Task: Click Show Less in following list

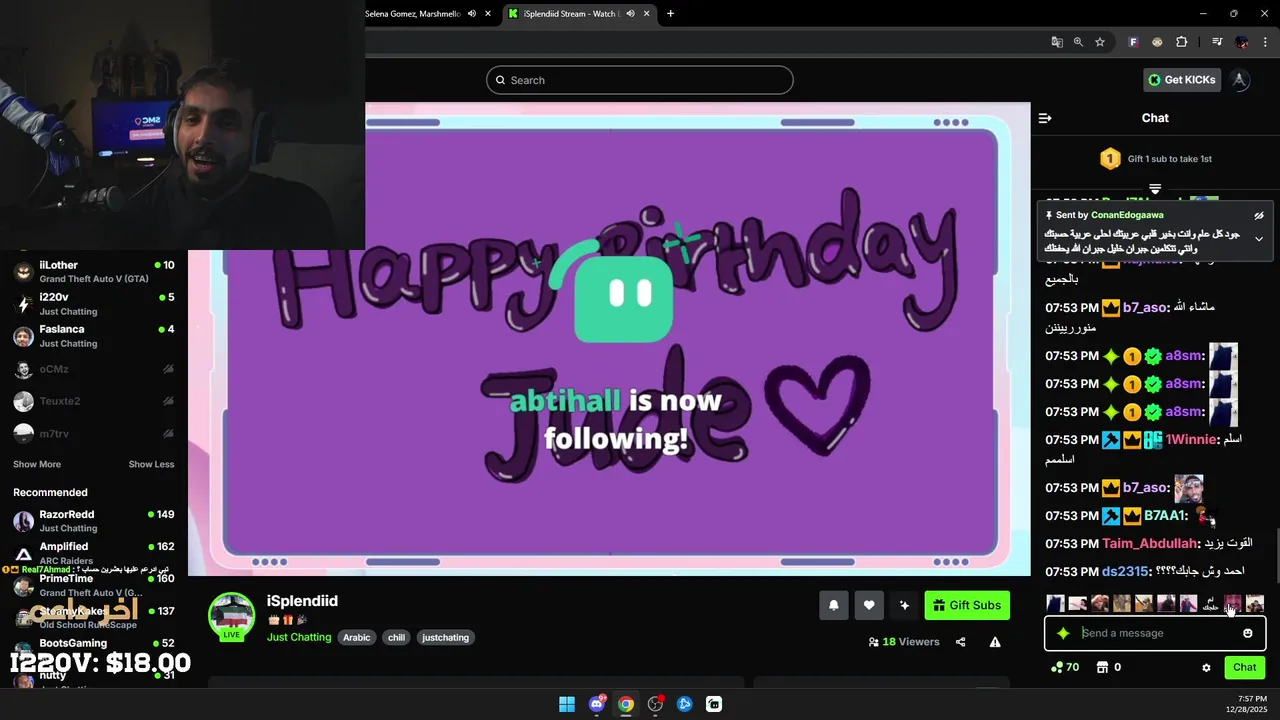Action: pyautogui.click(x=151, y=464)
